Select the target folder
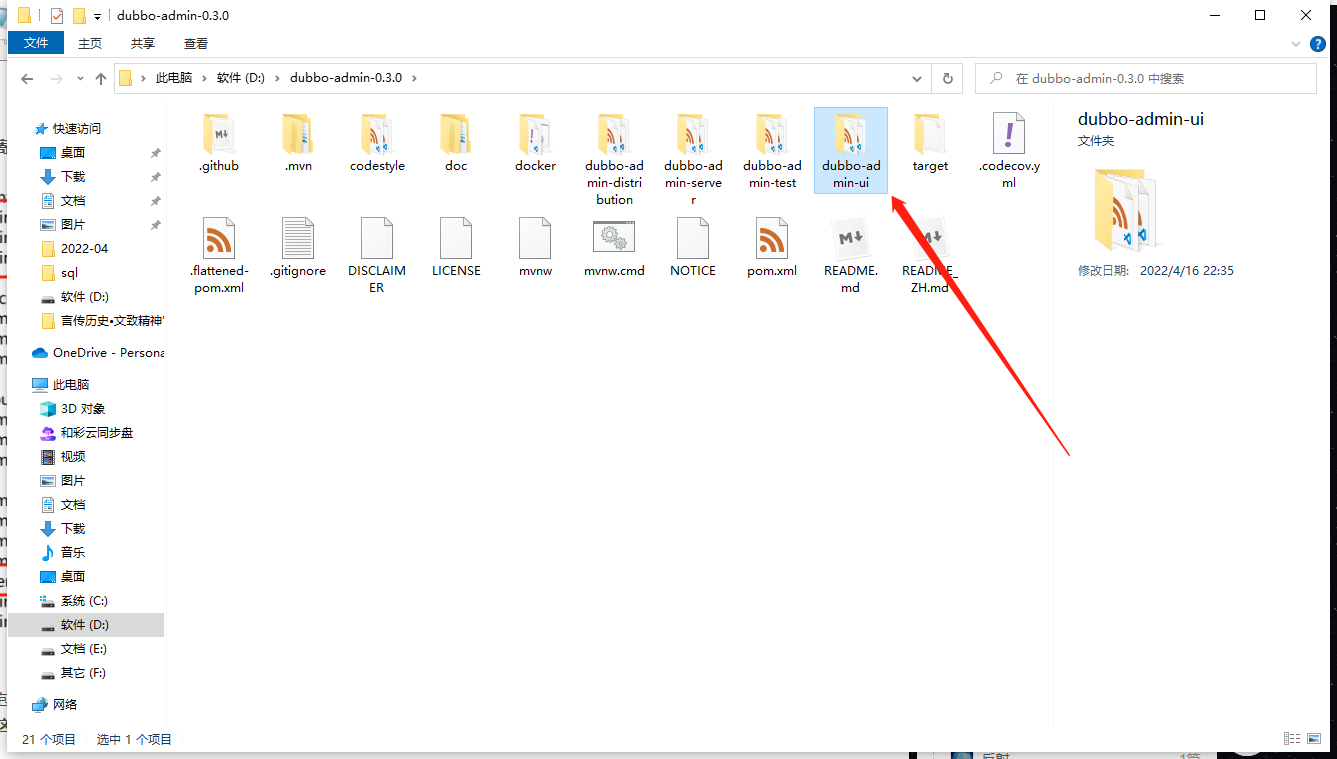The height and width of the screenshot is (759, 1337). 930,143
